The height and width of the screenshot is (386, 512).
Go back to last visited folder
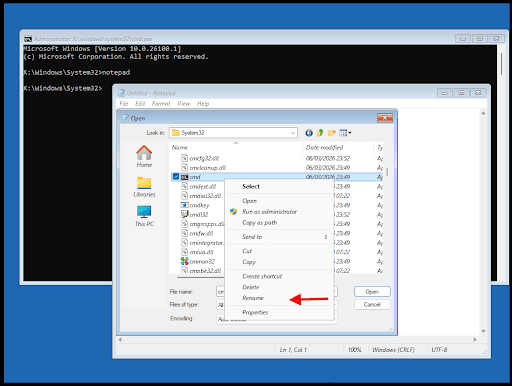309,133
